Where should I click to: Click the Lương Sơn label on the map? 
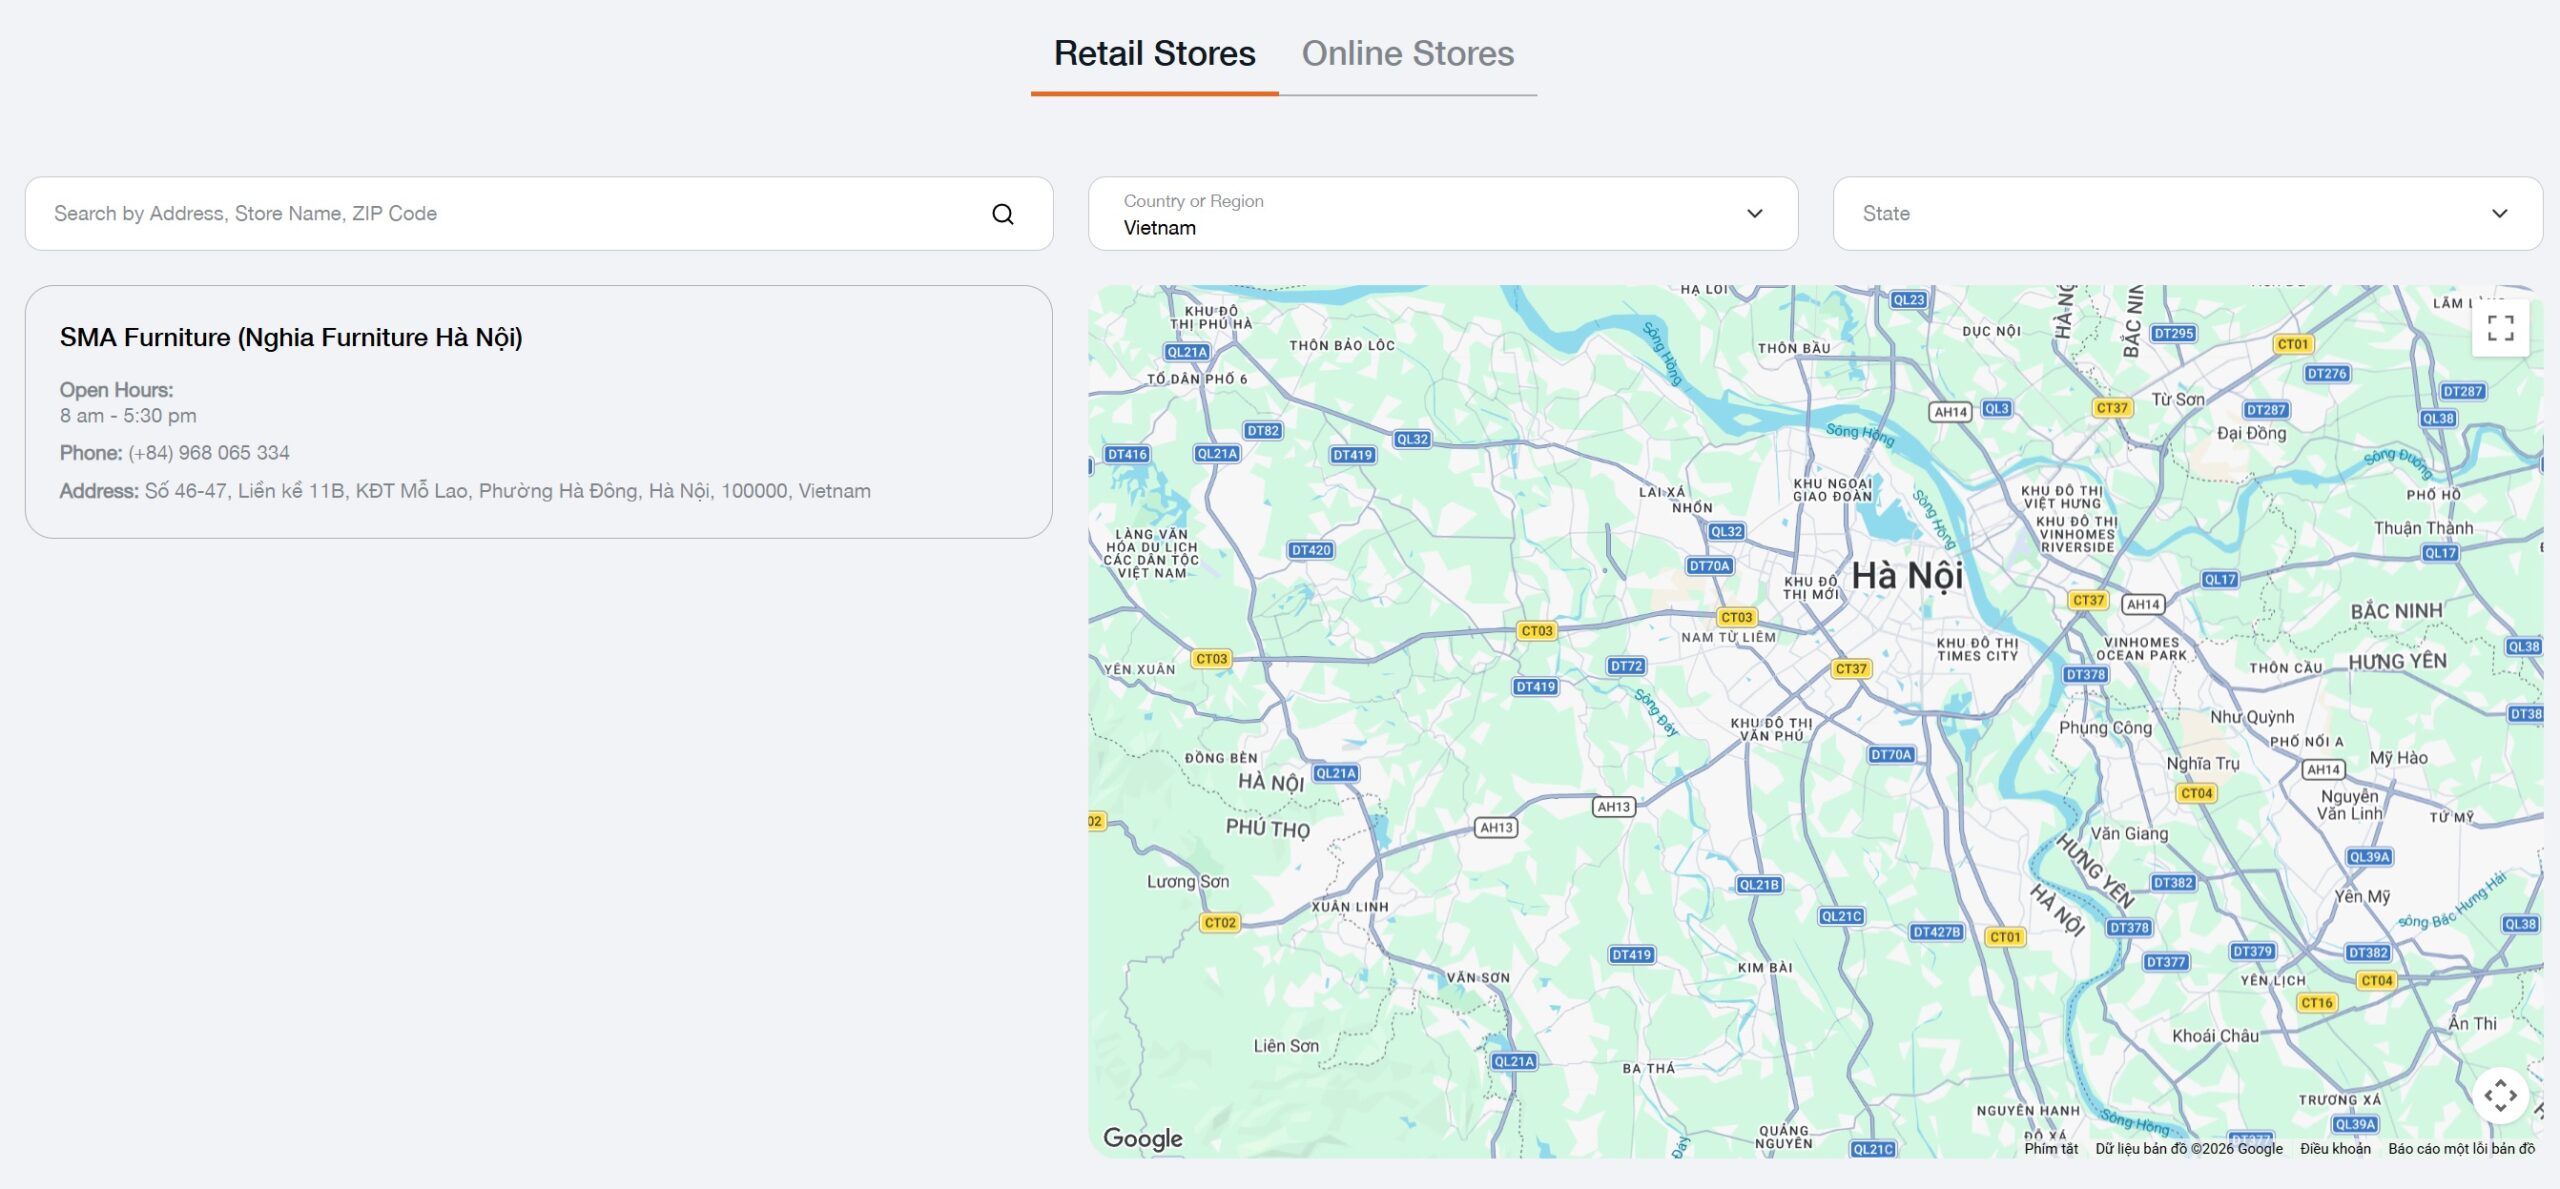click(1188, 882)
